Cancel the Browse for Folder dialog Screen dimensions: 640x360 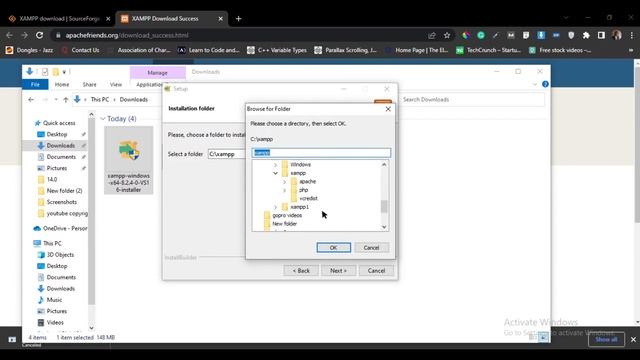371,248
